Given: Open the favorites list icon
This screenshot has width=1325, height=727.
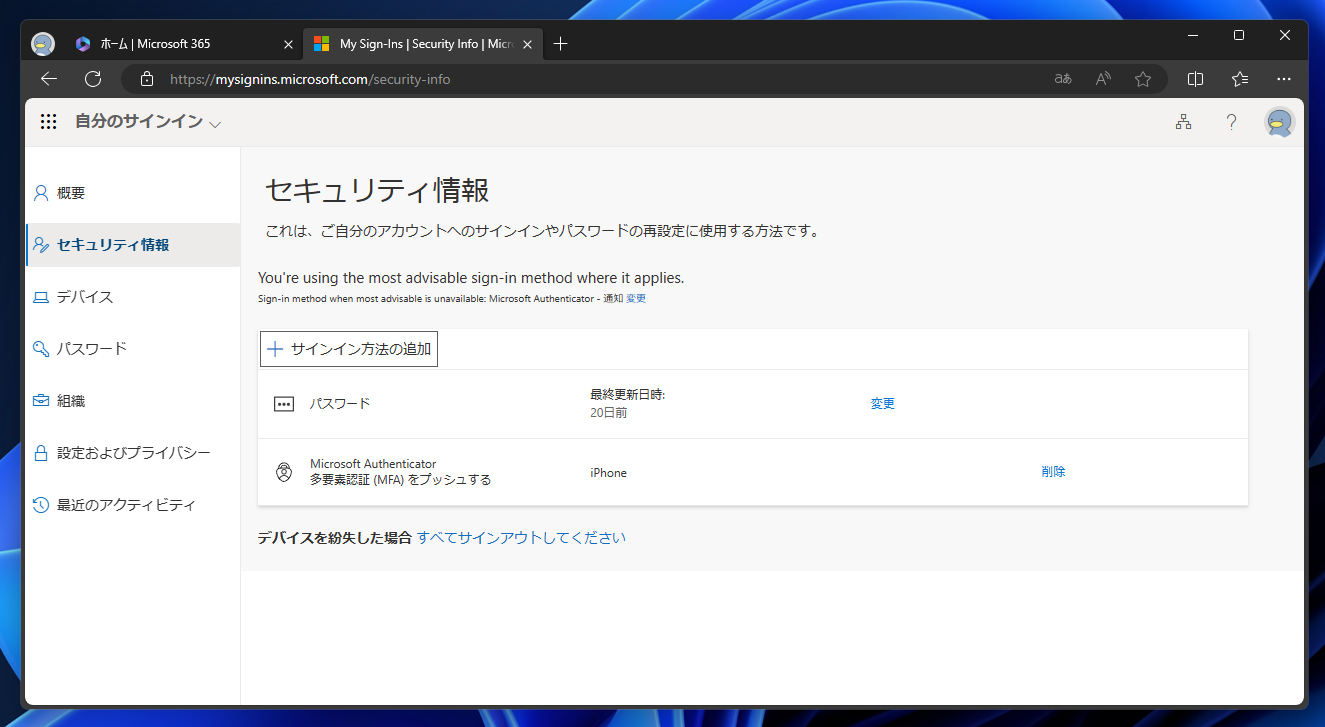Looking at the screenshot, I should [1240, 79].
